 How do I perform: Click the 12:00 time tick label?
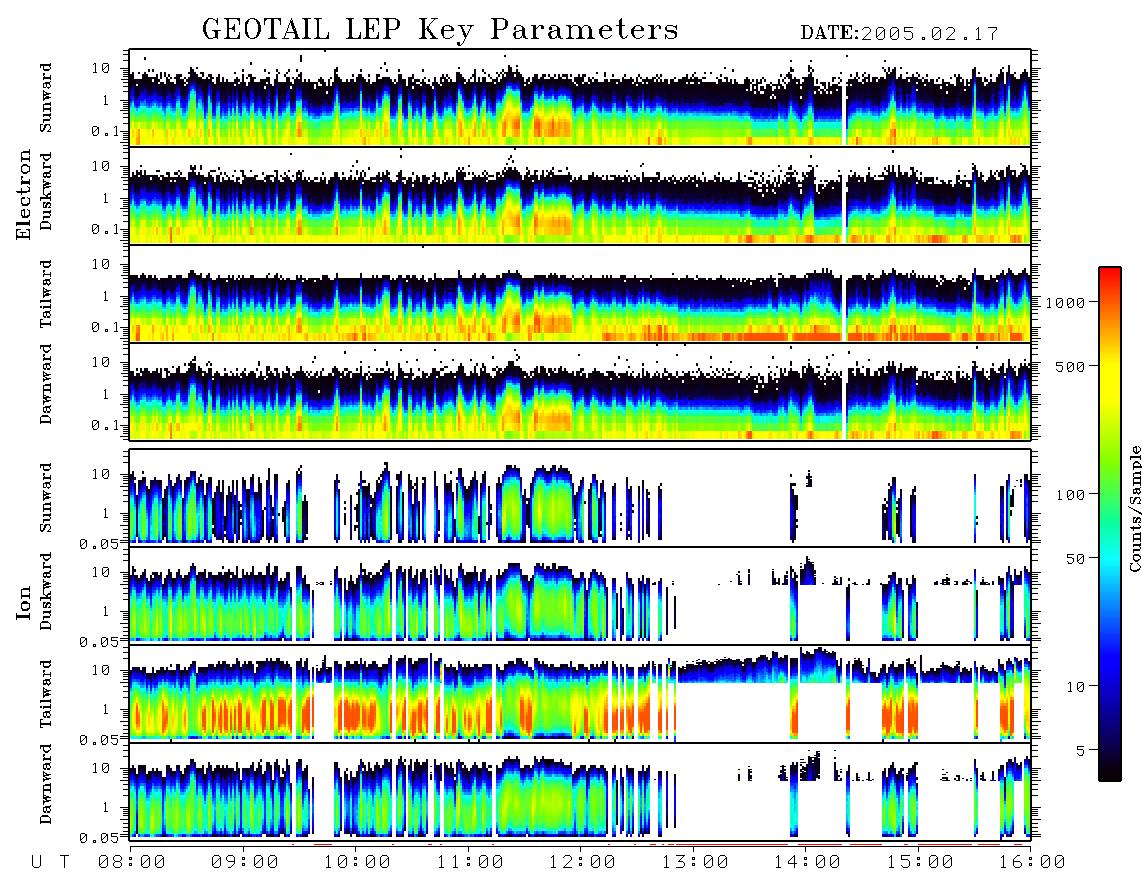582,863
